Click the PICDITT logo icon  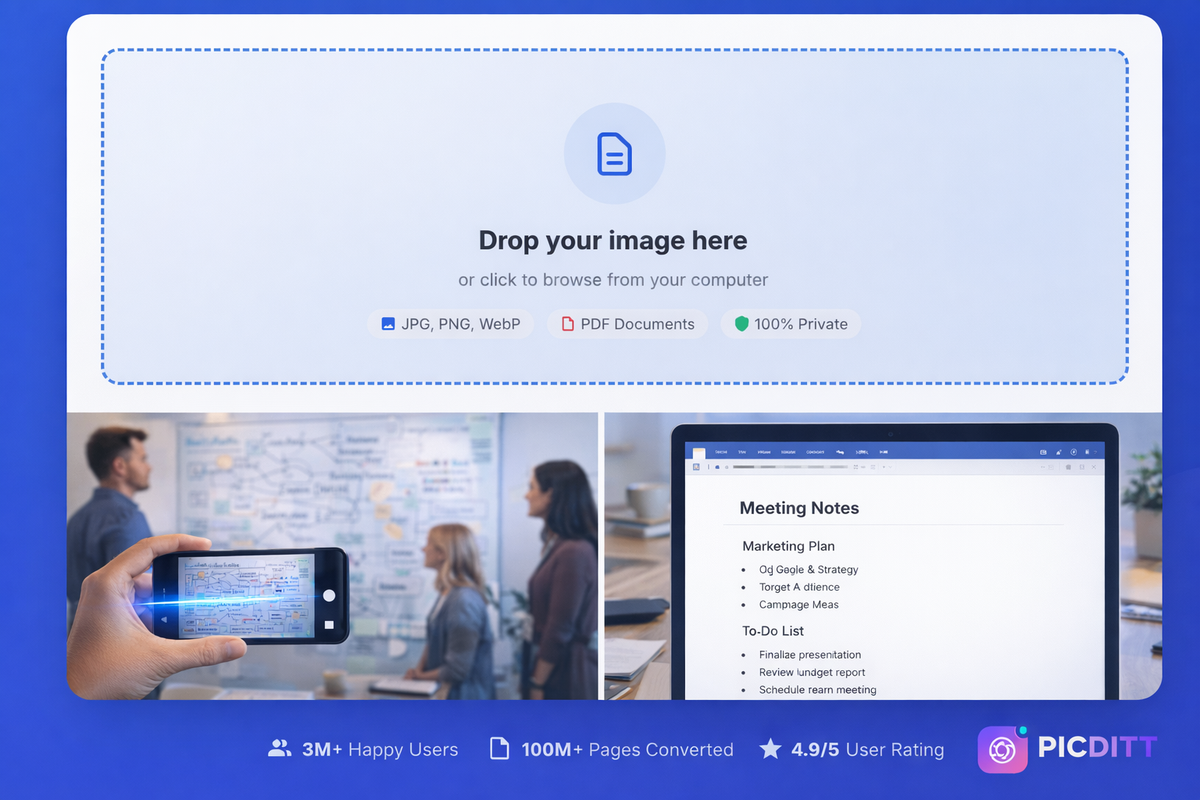tap(1003, 749)
